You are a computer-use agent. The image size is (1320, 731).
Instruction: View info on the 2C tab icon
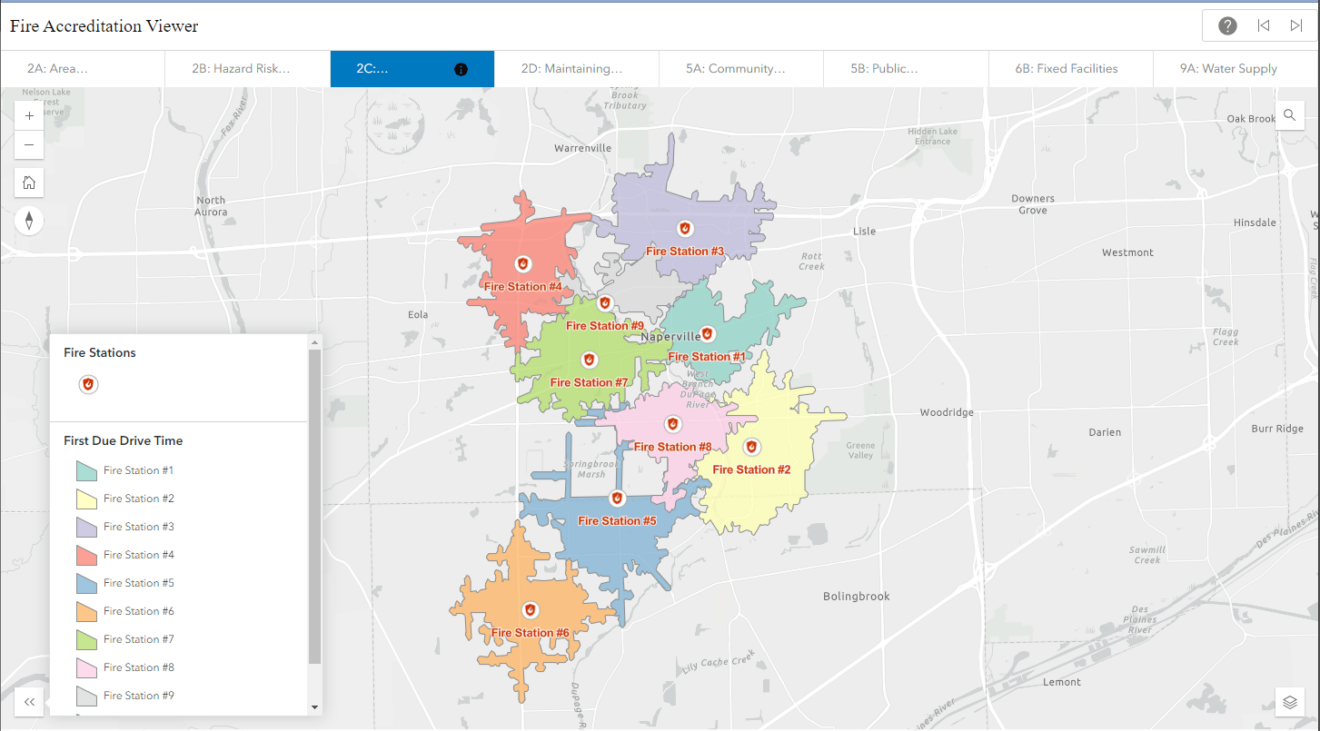coord(460,69)
